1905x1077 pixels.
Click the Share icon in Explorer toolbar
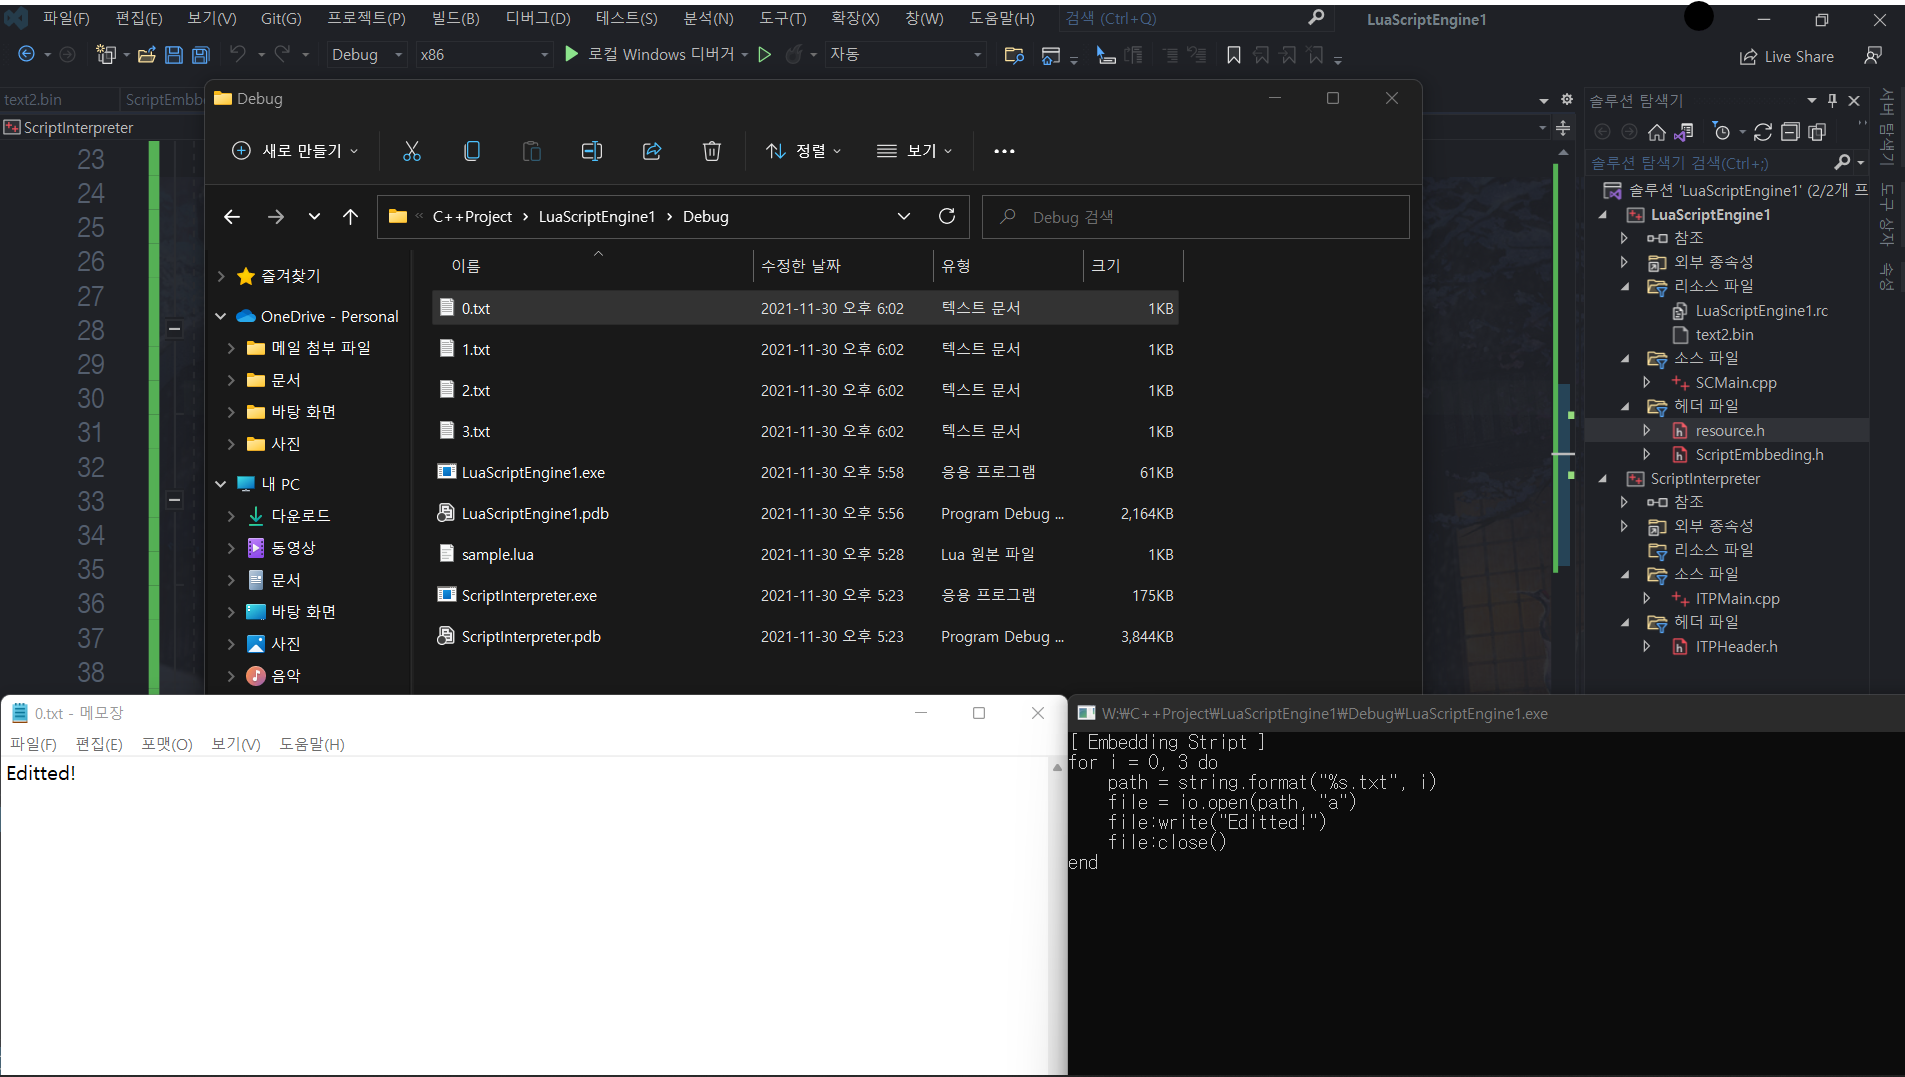[652, 151]
